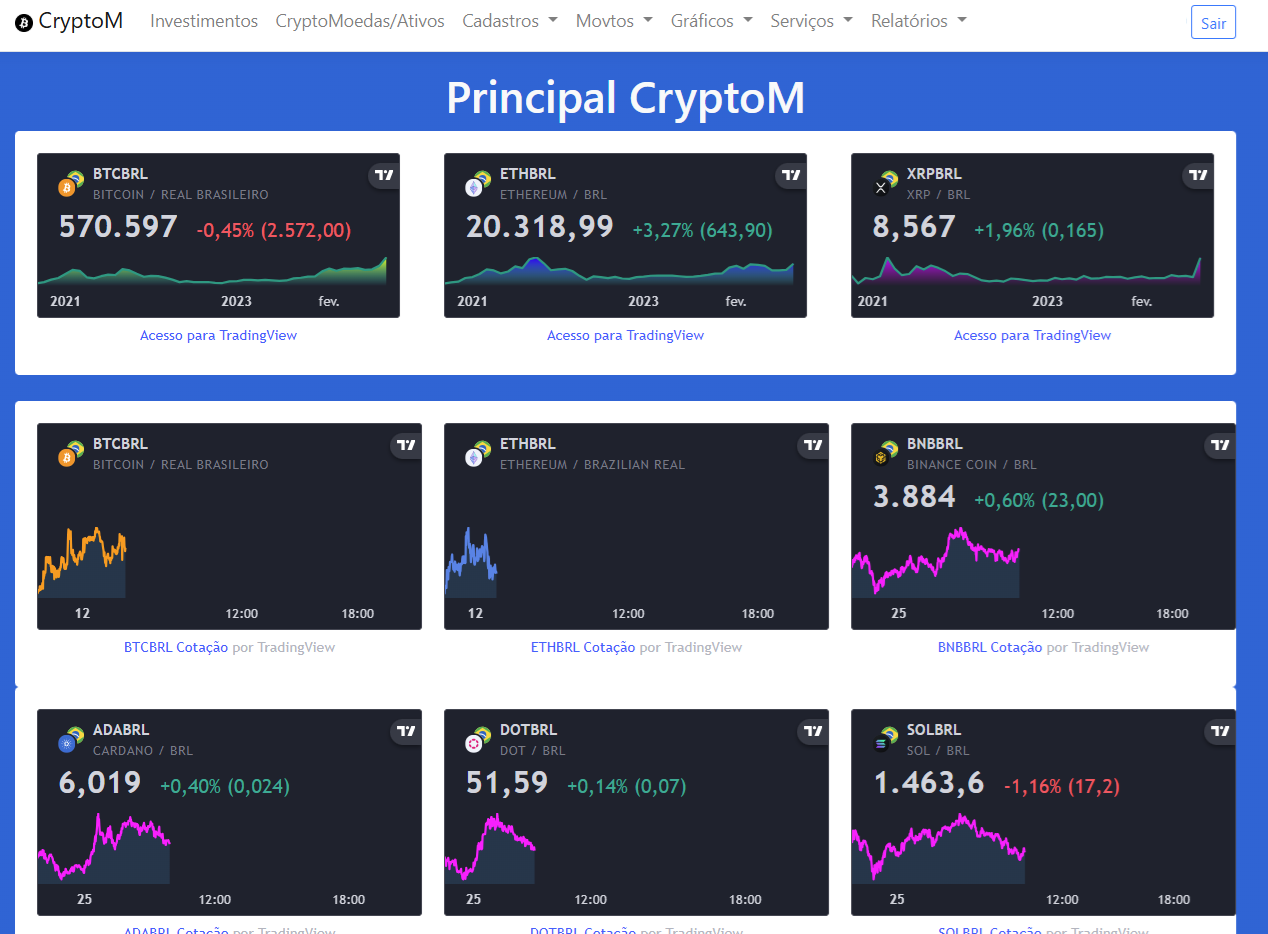The height and width of the screenshot is (934, 1268).
Task: Expand the Cadastros dropdown menu
Action: point(510,21)
